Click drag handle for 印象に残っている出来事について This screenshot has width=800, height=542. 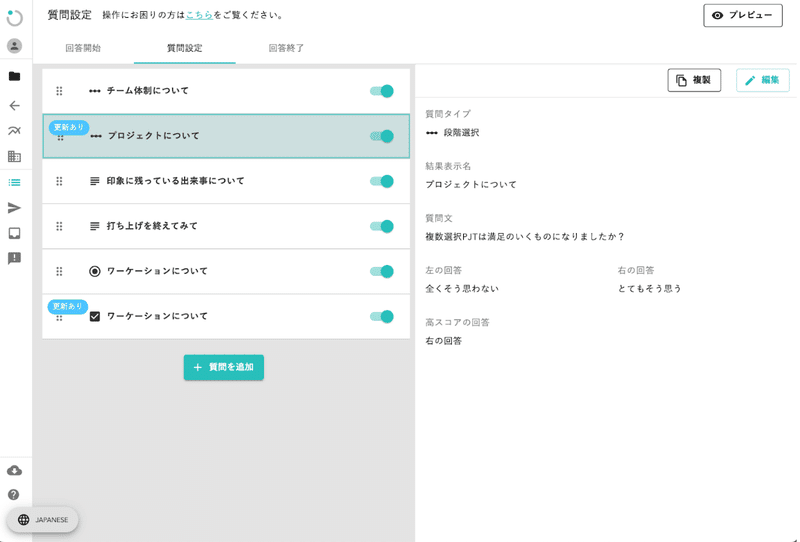pos(59,181)
